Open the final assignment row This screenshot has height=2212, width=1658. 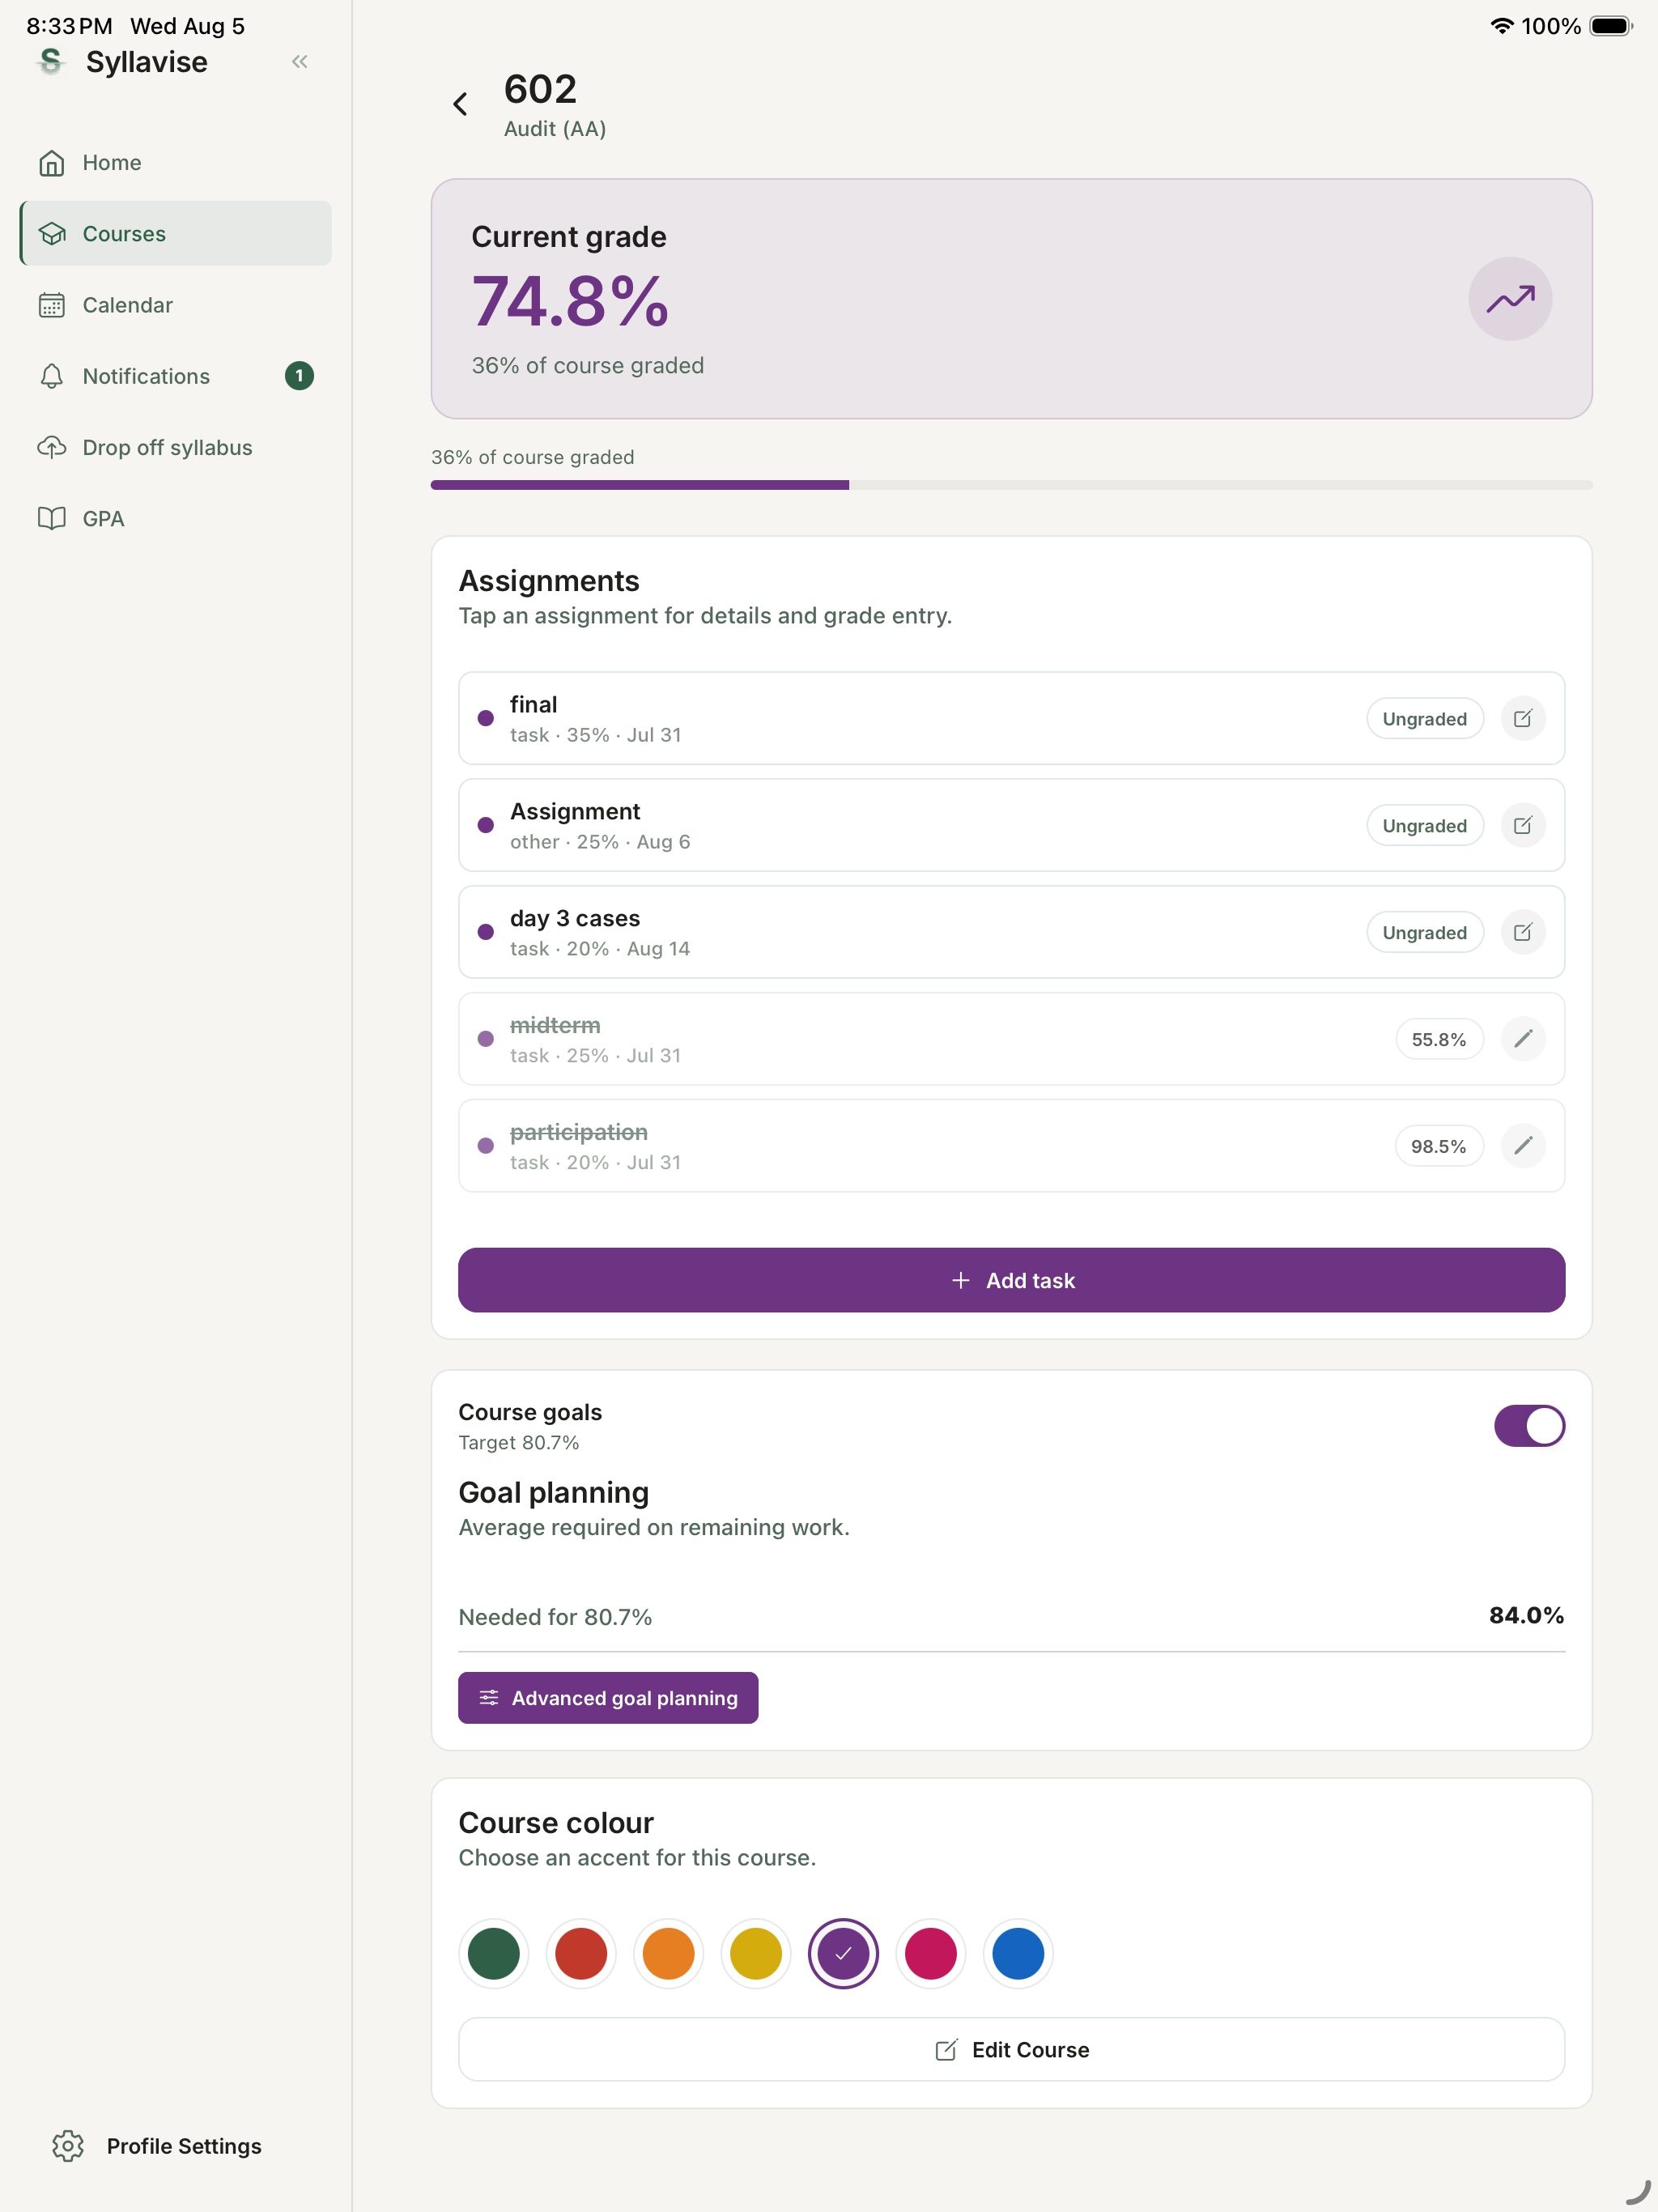(x=1011, y=718)
